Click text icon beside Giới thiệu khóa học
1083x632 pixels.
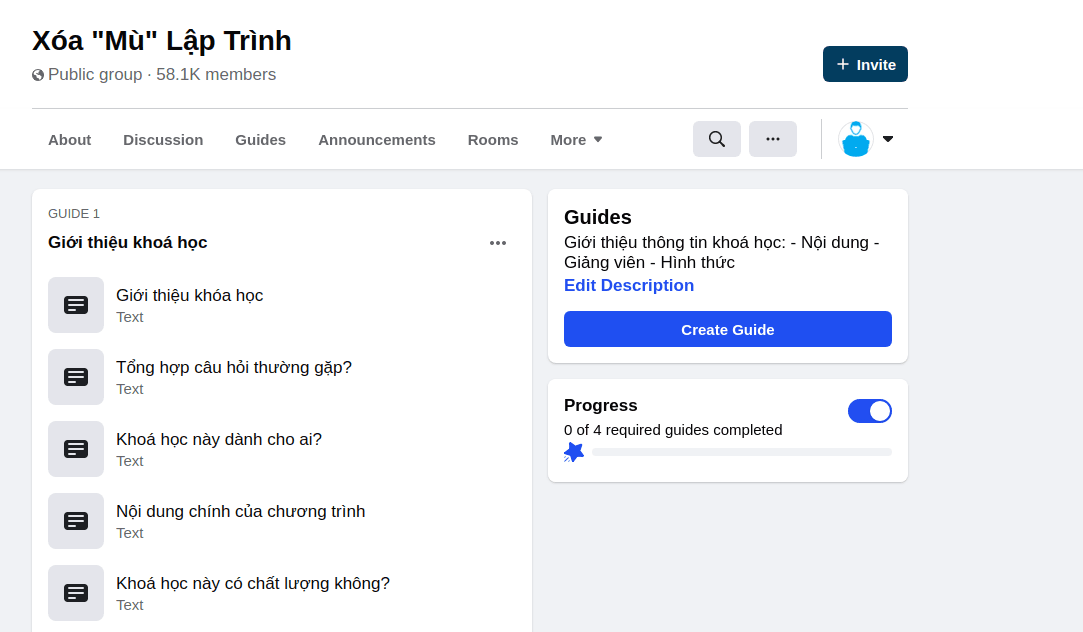click(76, 305)
